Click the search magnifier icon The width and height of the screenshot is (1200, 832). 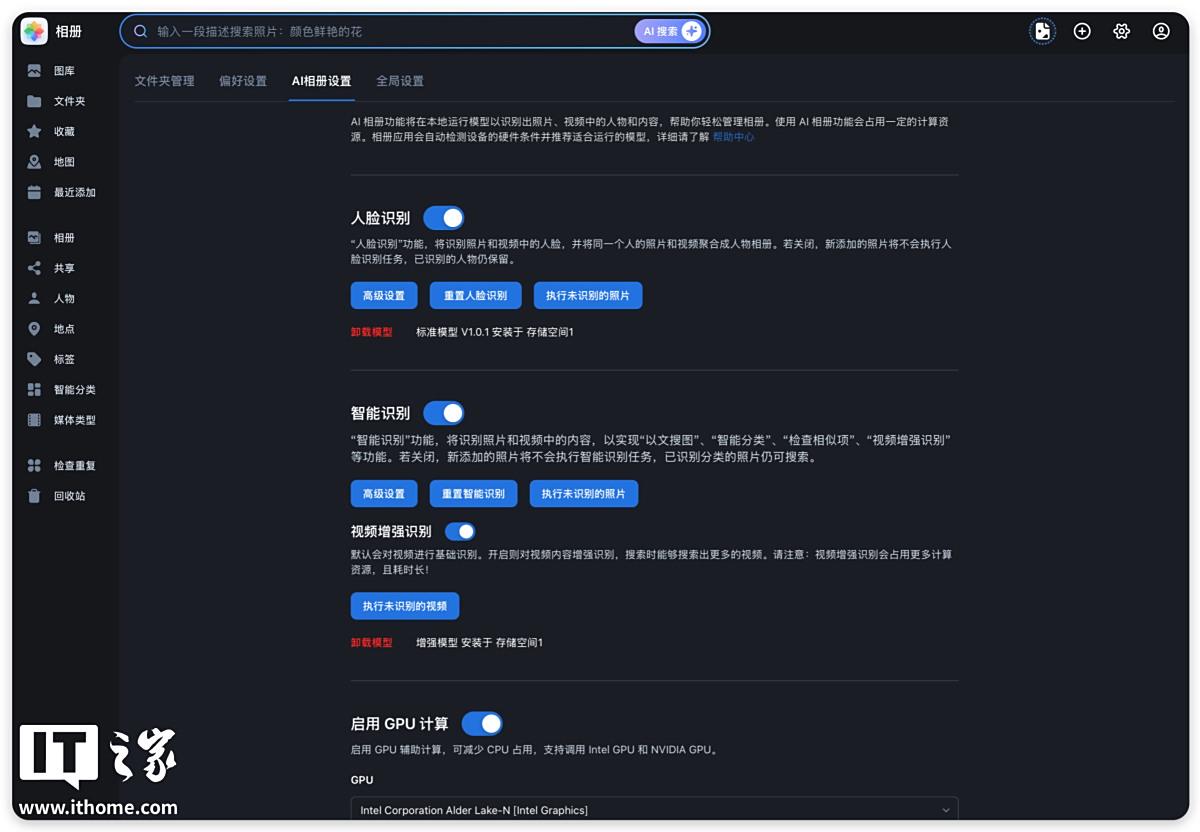click(141, 31)
